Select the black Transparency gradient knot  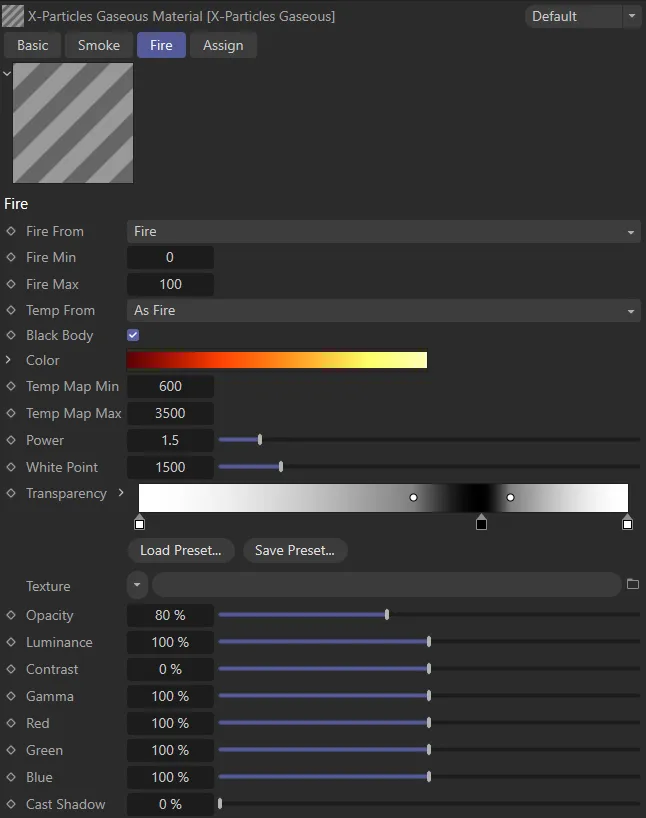(481, 522)
